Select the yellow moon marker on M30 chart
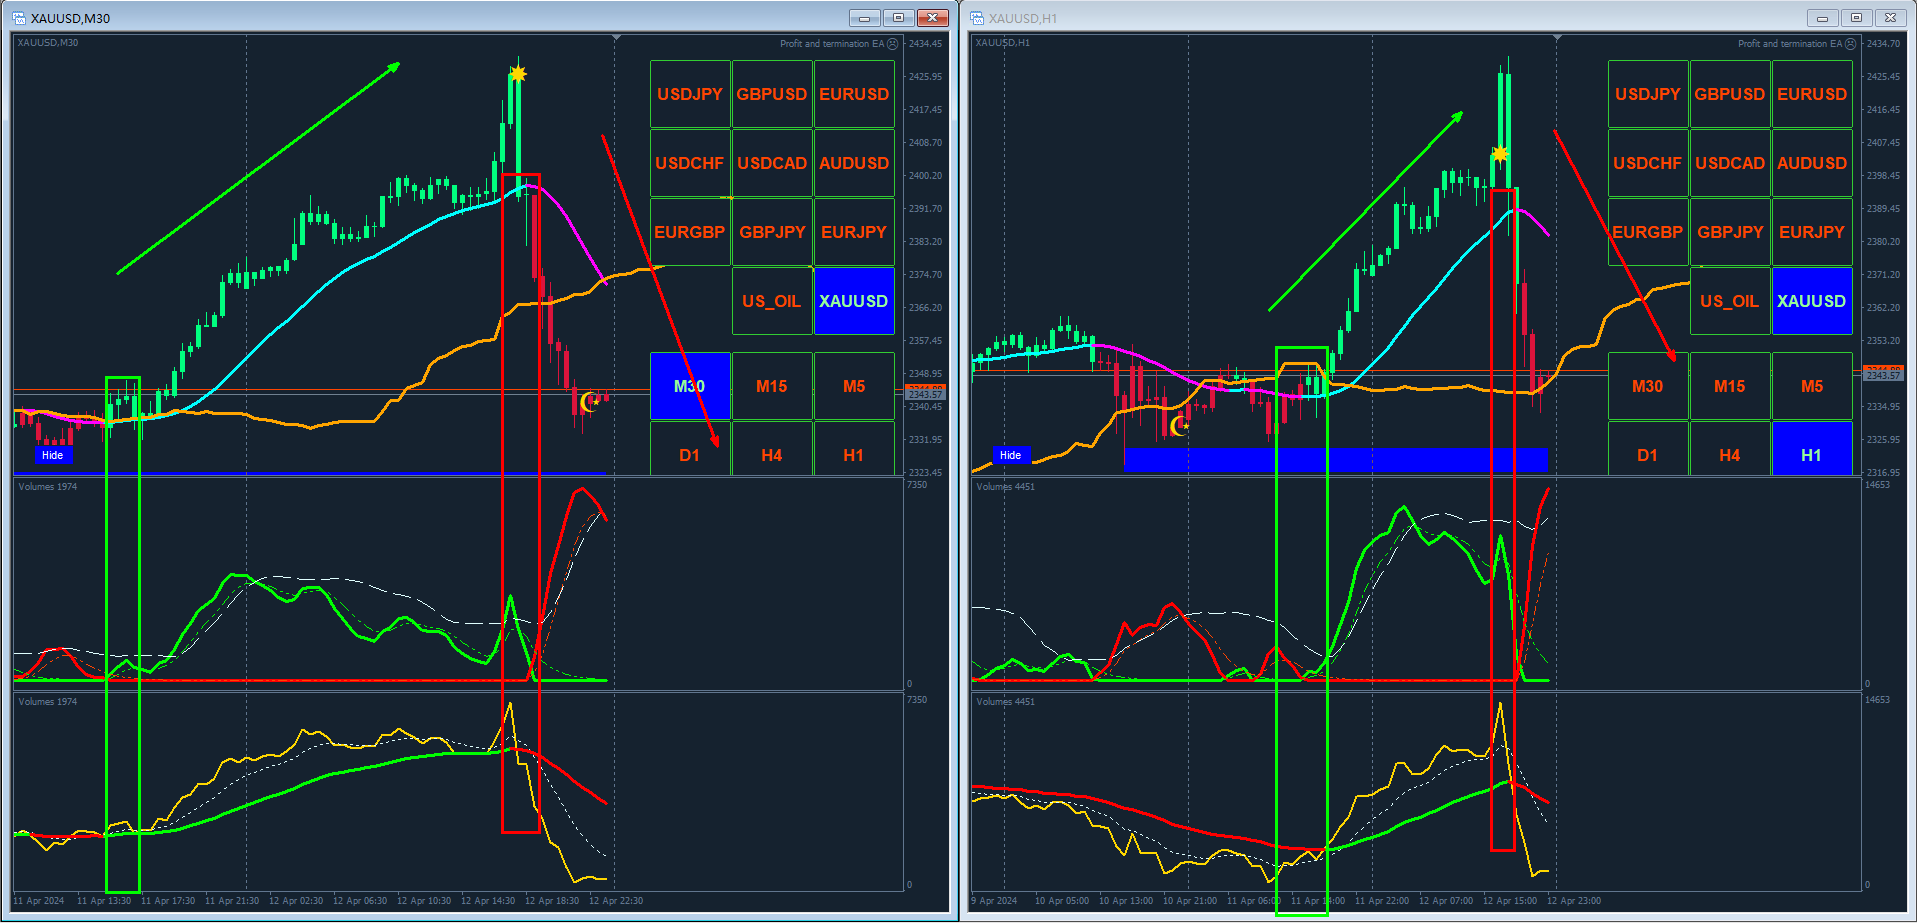 pyautogui.click(x=590, y=401)
